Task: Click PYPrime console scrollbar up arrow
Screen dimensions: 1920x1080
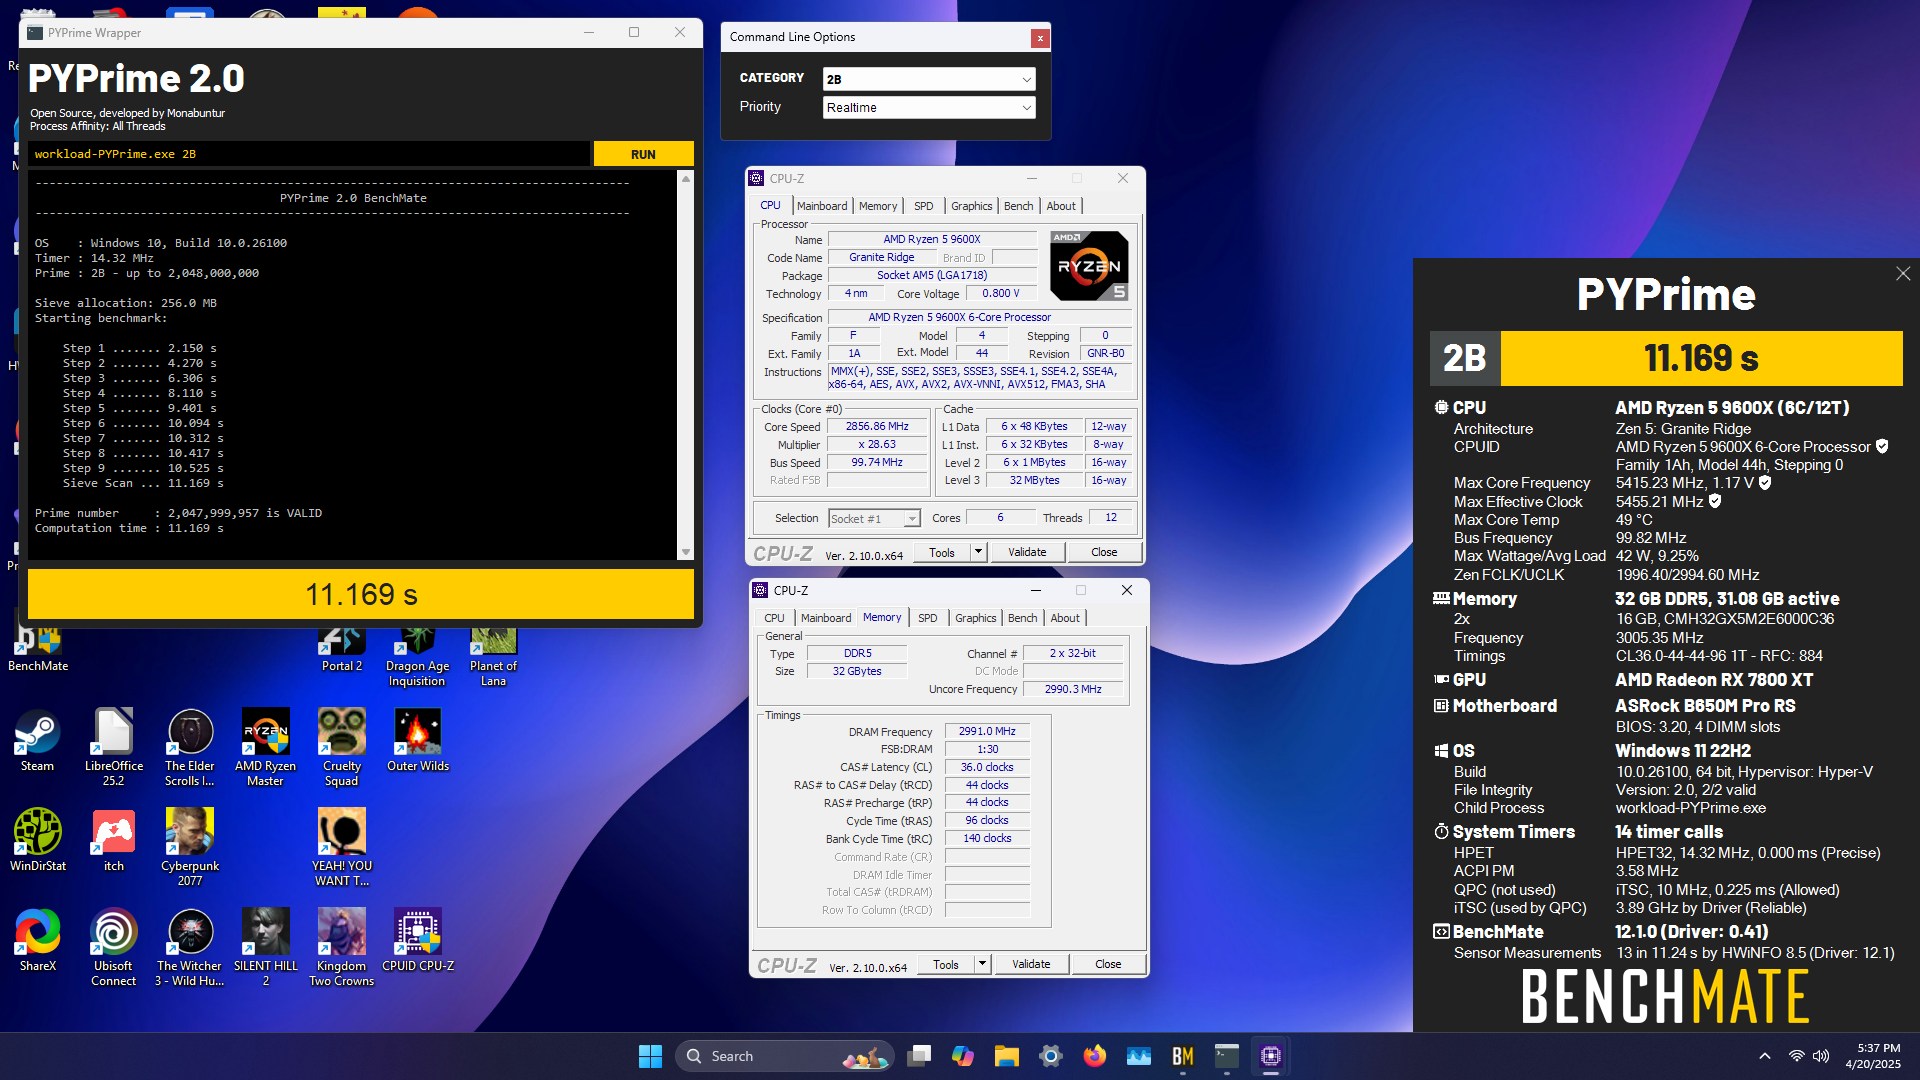Action: 685,178
